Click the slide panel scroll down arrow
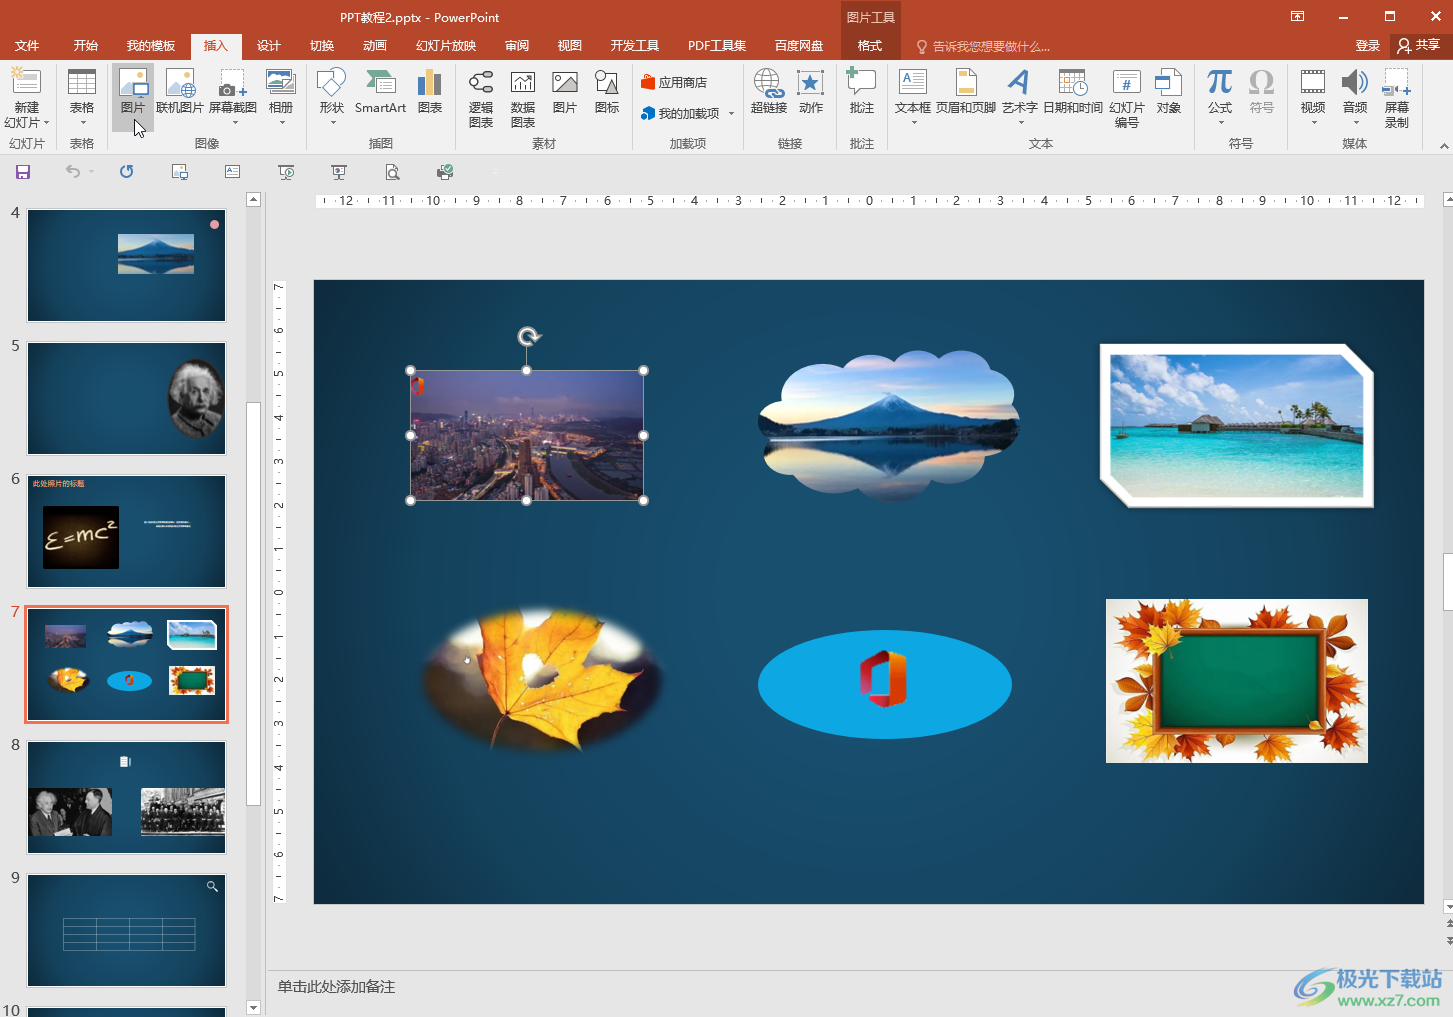The width and height of the screenshot is (1453, 1017). tap(253, 1008)
